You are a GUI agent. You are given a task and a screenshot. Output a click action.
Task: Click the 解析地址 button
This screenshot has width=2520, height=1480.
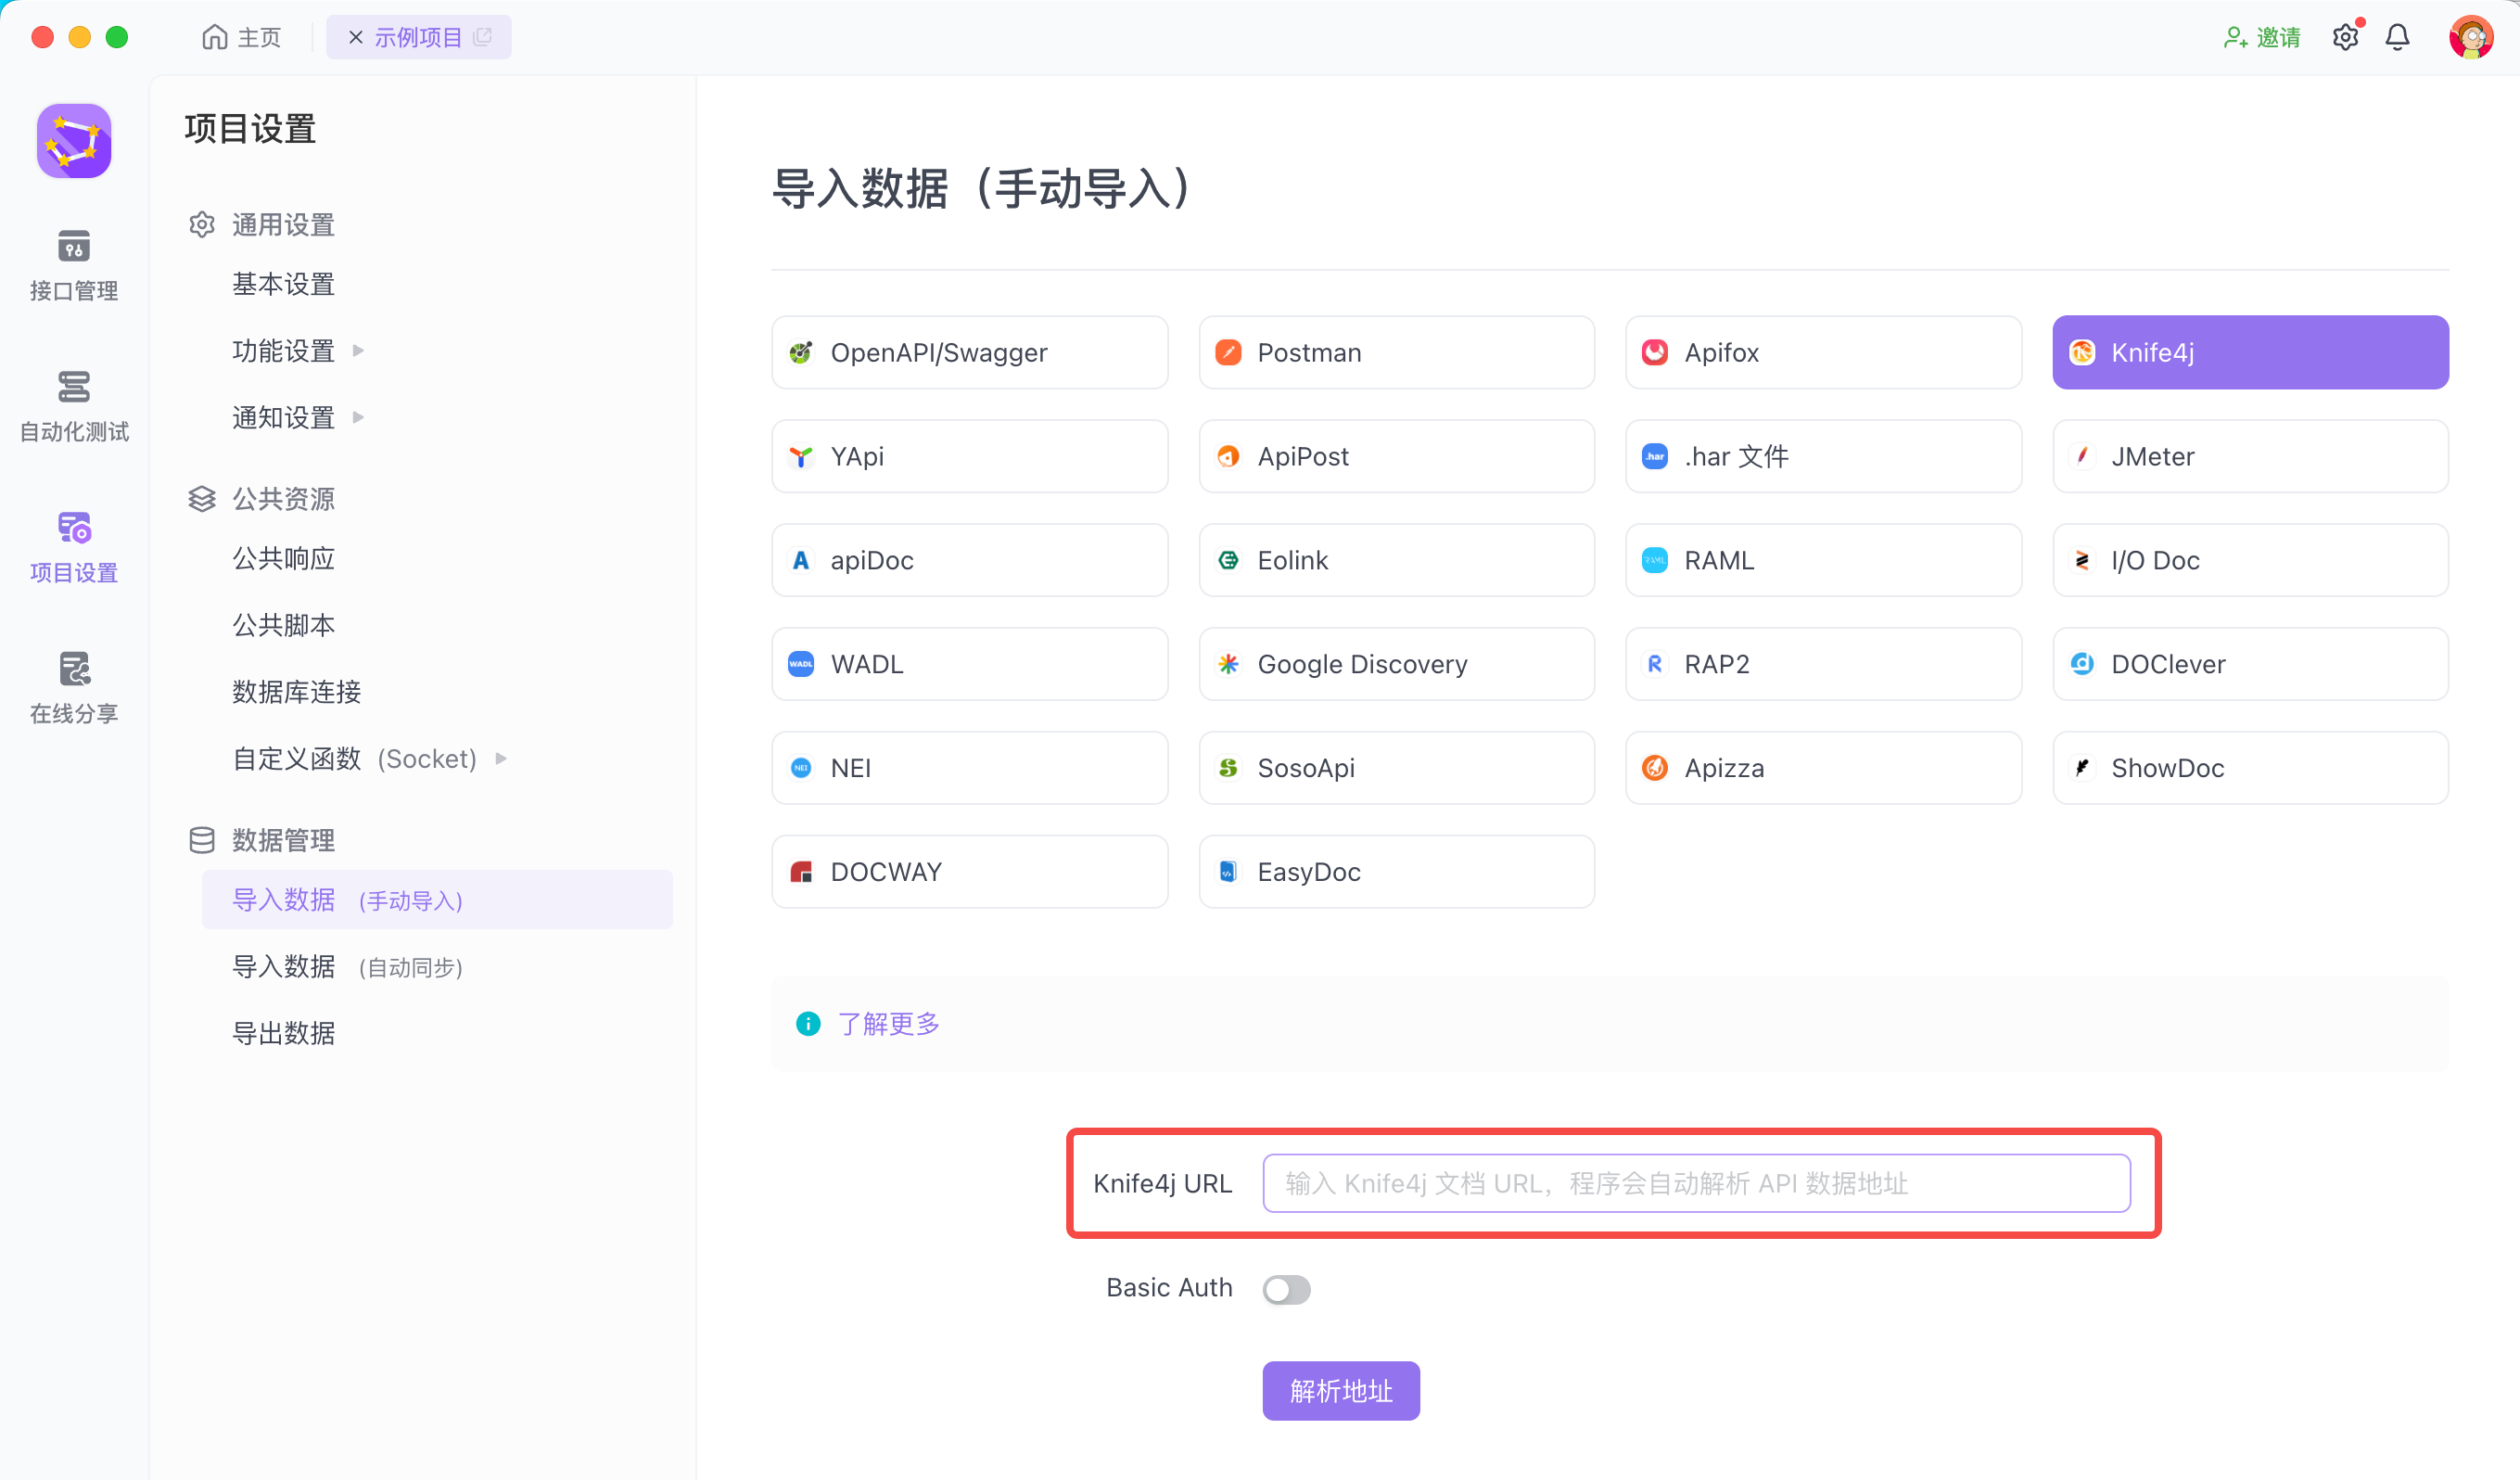tap(1340, 1390)
